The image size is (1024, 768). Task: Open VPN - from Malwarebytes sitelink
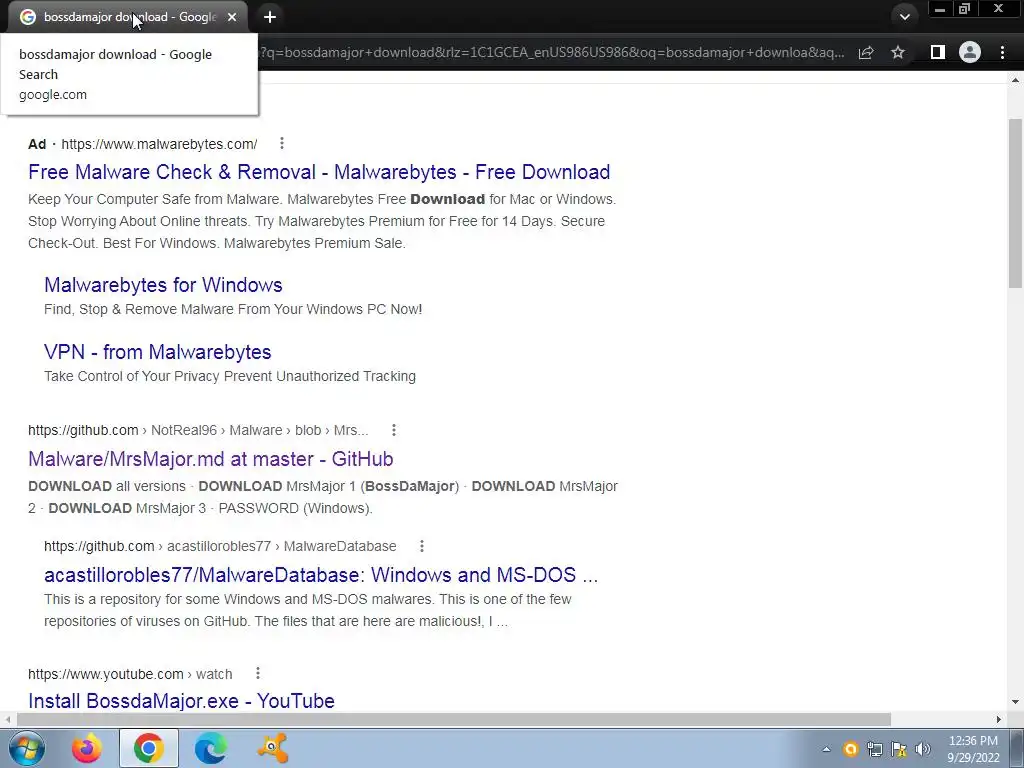click(x=157, y=352)
